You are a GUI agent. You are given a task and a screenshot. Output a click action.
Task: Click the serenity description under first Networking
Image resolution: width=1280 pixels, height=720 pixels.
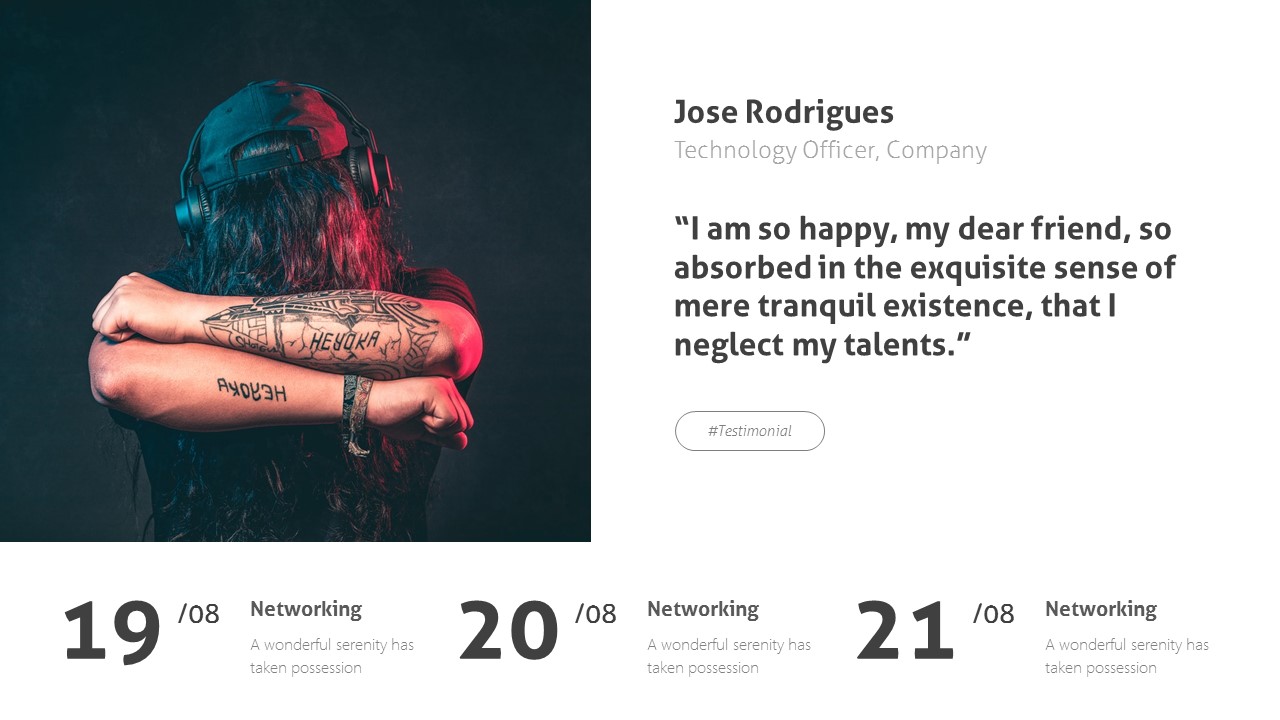pyautogui.click(x=332, y=656)
